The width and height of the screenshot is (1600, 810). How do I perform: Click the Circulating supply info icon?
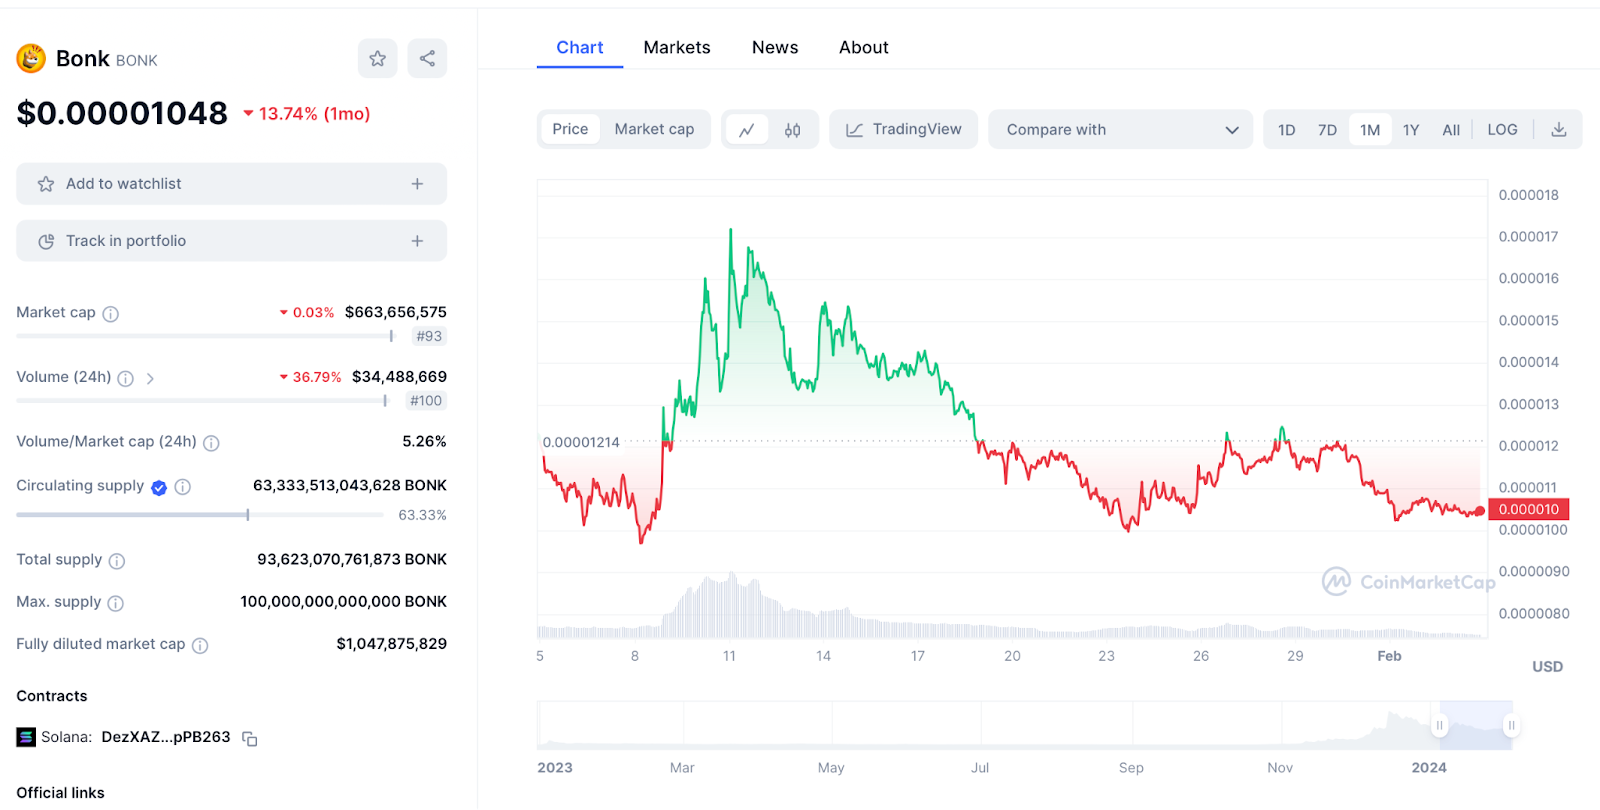183,487
